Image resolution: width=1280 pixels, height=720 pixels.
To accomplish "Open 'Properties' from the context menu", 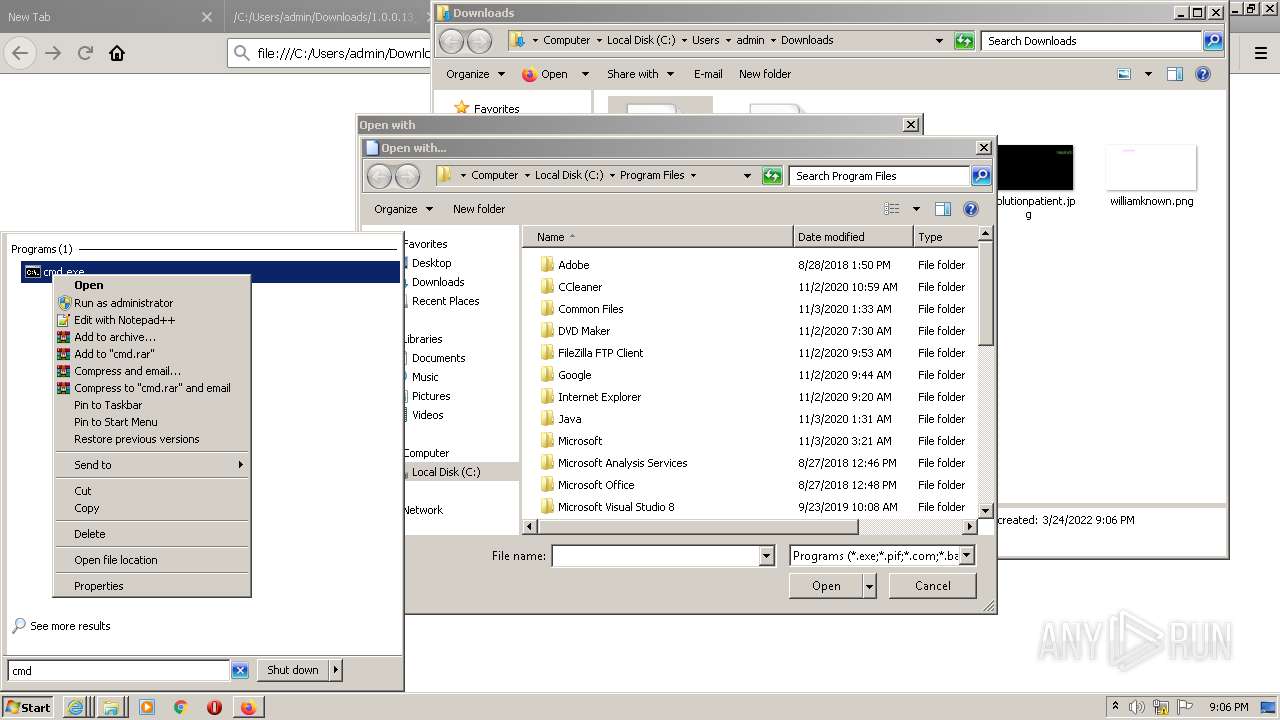I will [x=99, y=586].
